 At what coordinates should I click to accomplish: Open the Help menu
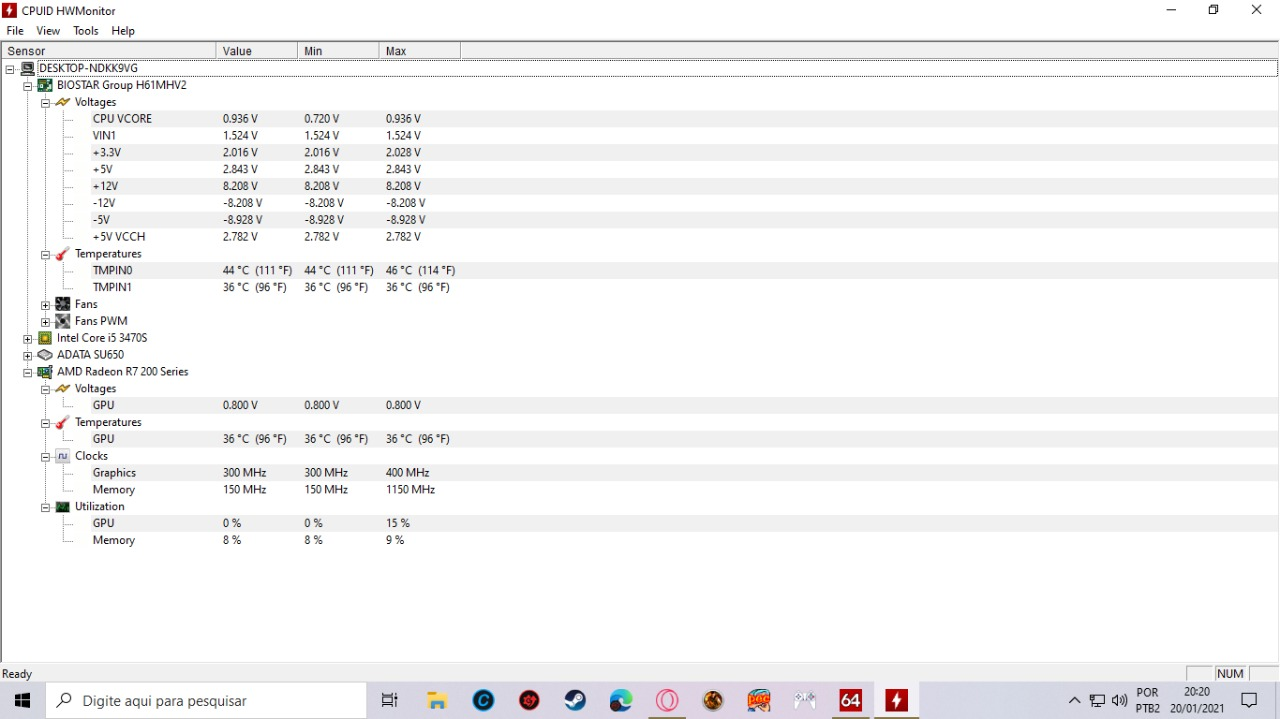coord(123,31)
